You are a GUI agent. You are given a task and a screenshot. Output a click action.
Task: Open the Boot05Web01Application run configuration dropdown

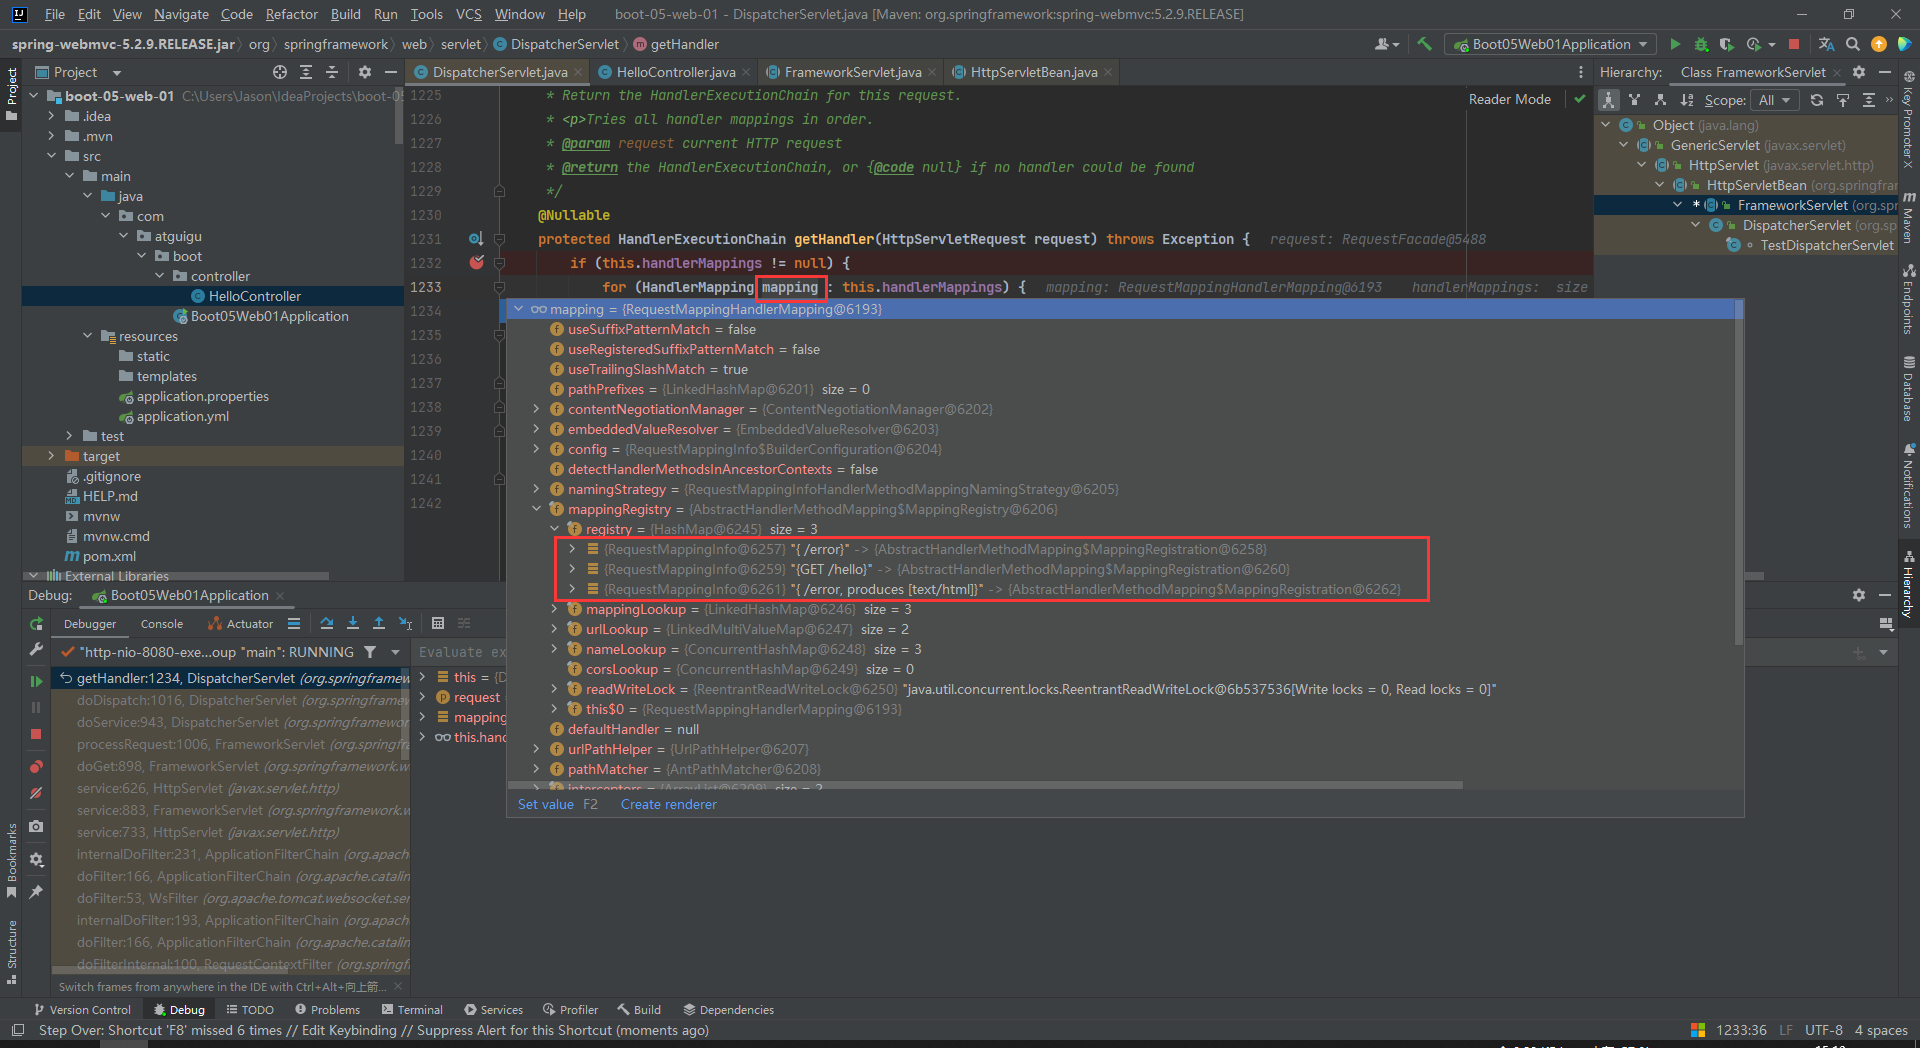pos(1551,44)
